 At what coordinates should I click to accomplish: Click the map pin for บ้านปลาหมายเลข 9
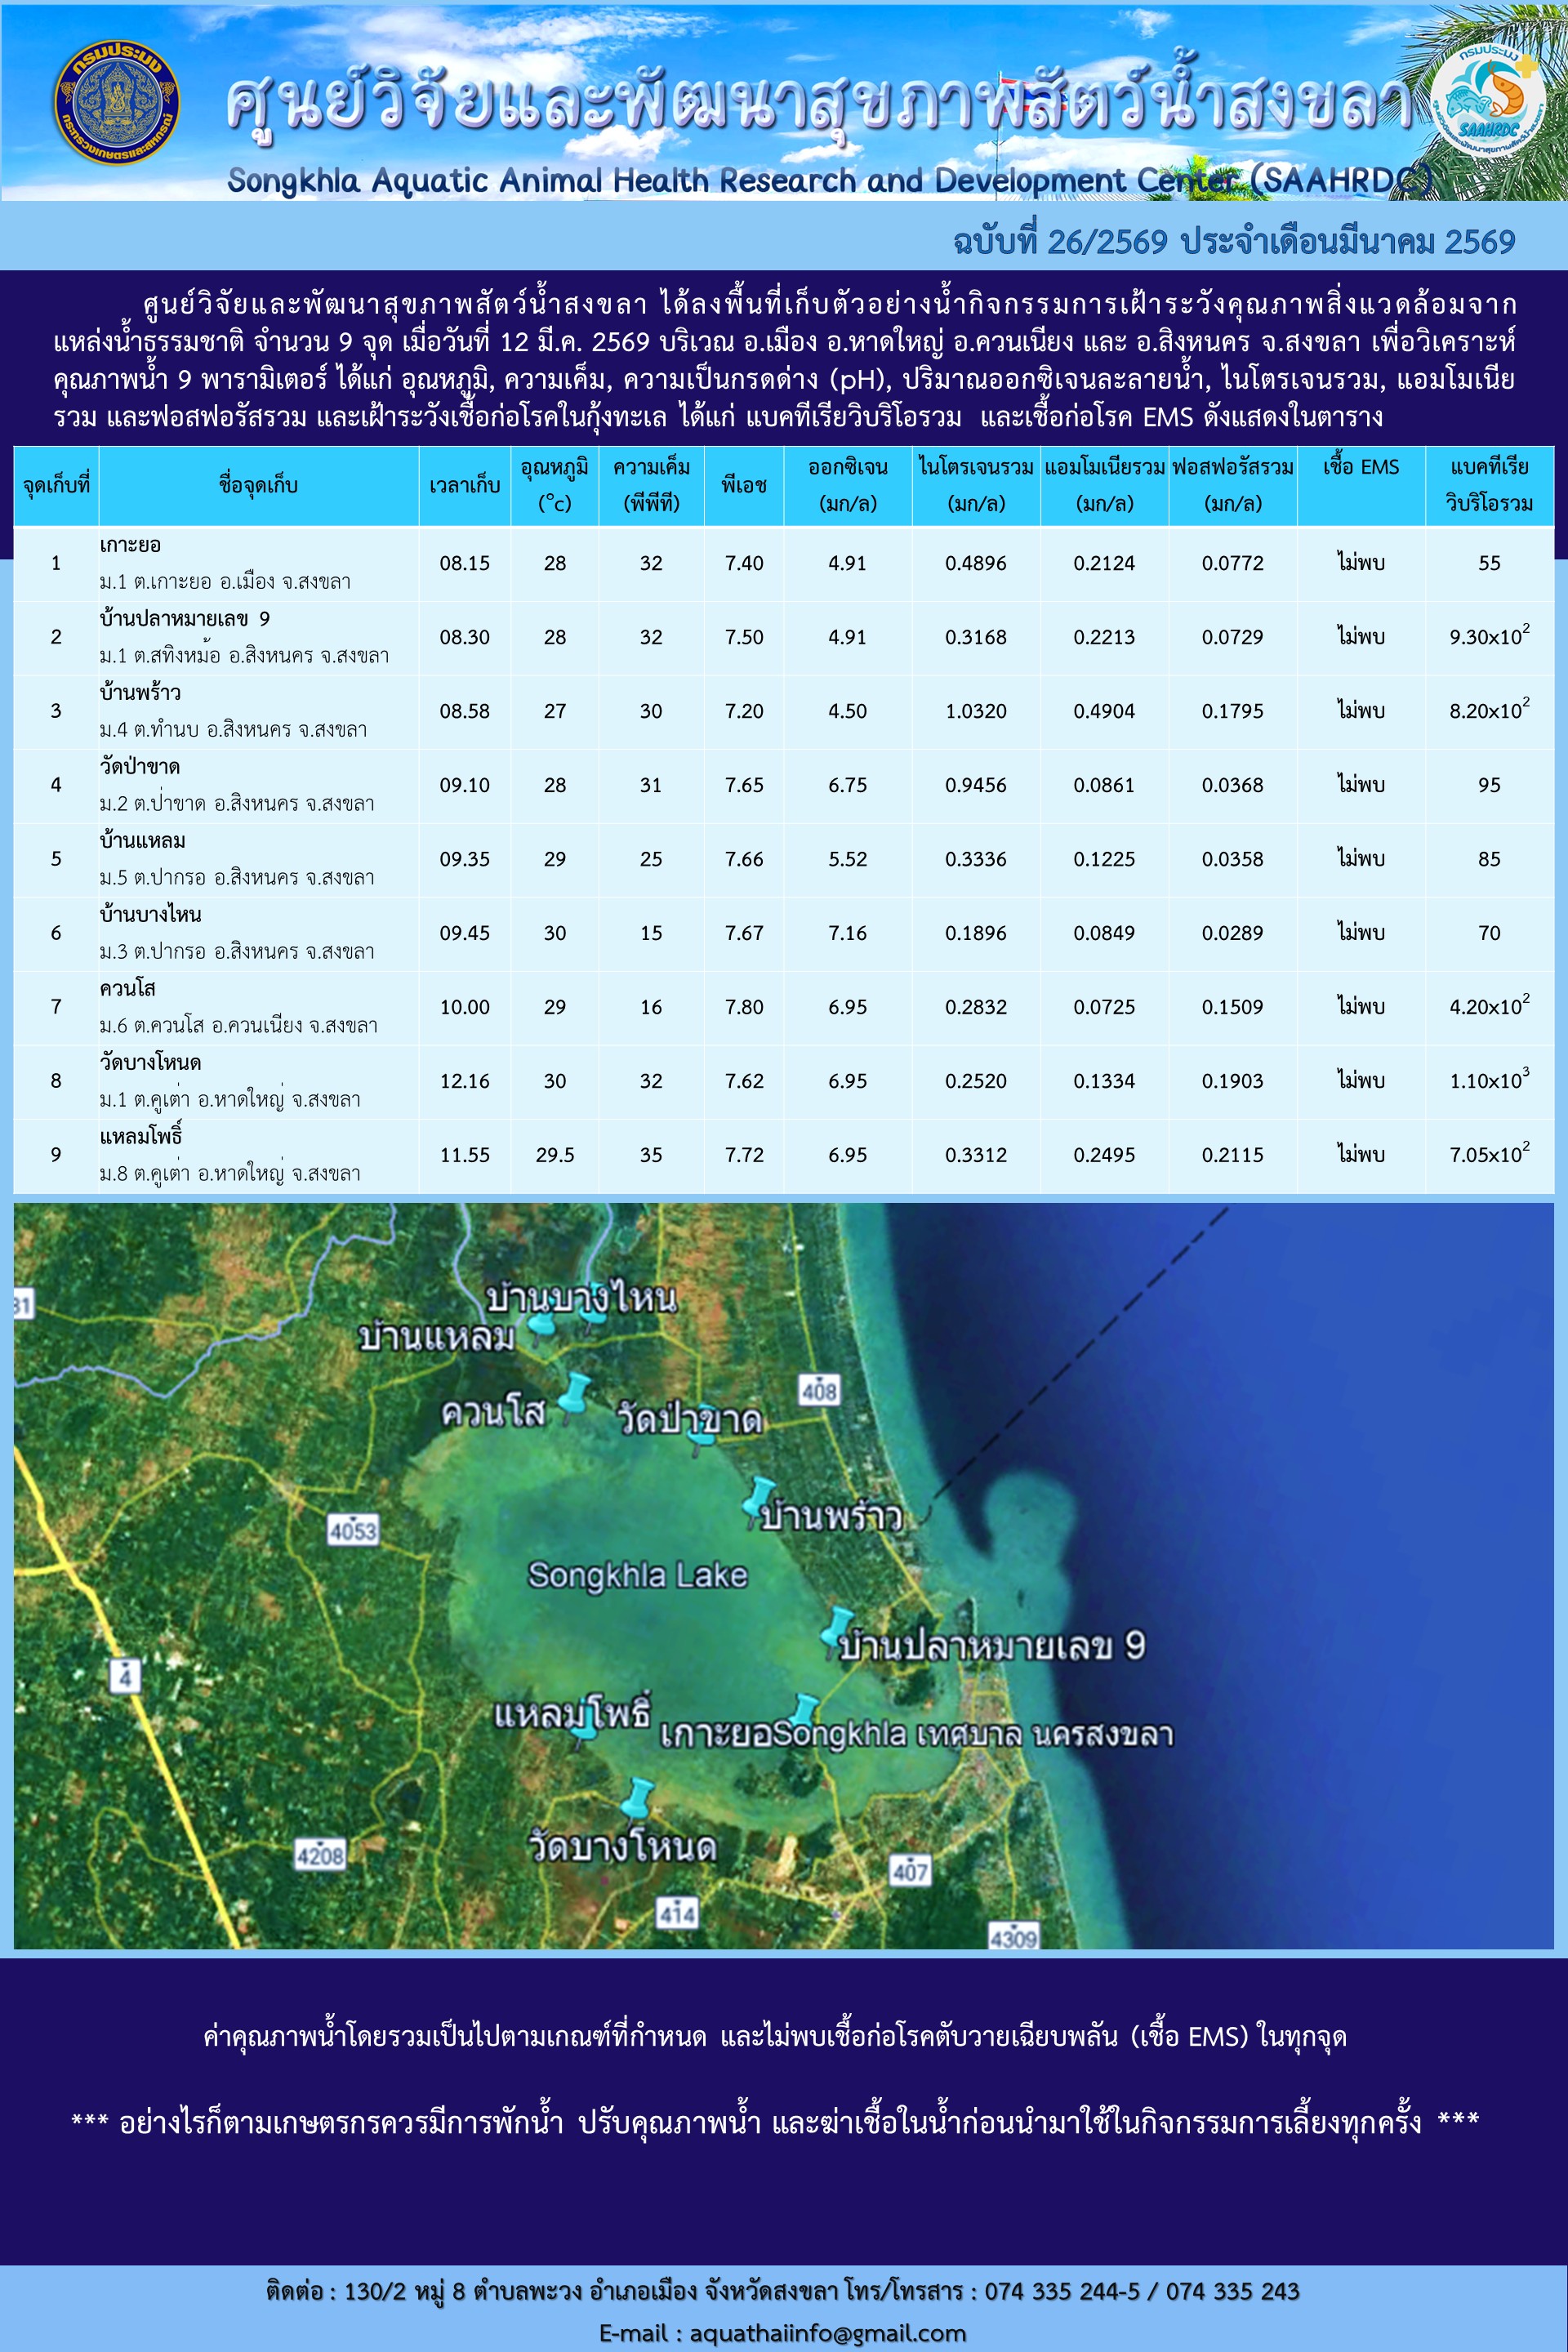(838, 1627)
